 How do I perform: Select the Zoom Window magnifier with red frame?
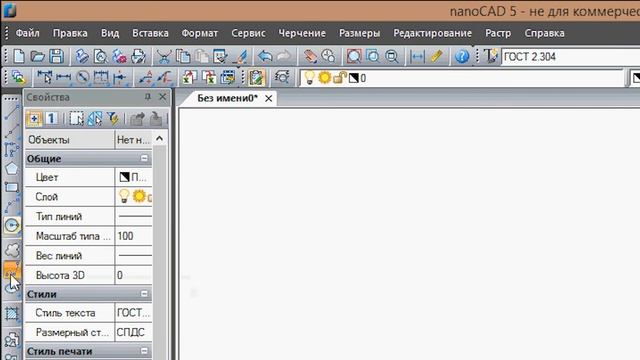354,56
